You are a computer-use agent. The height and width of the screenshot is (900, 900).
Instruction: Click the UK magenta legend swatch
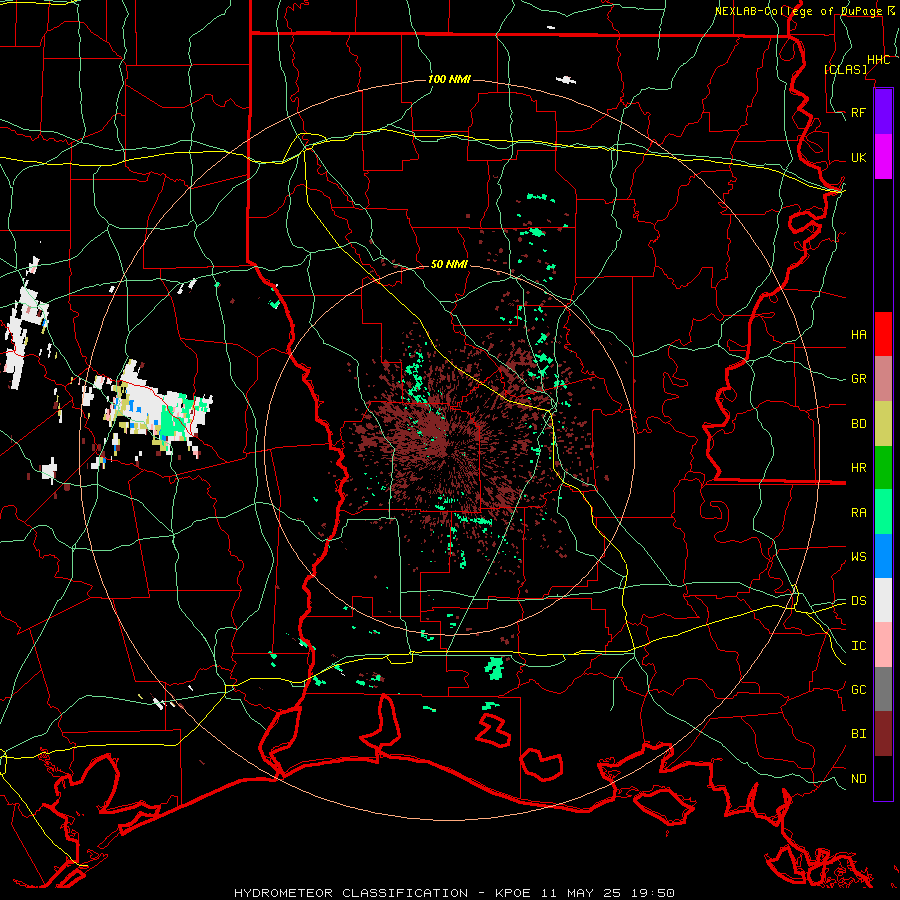[x=883, y=157]
